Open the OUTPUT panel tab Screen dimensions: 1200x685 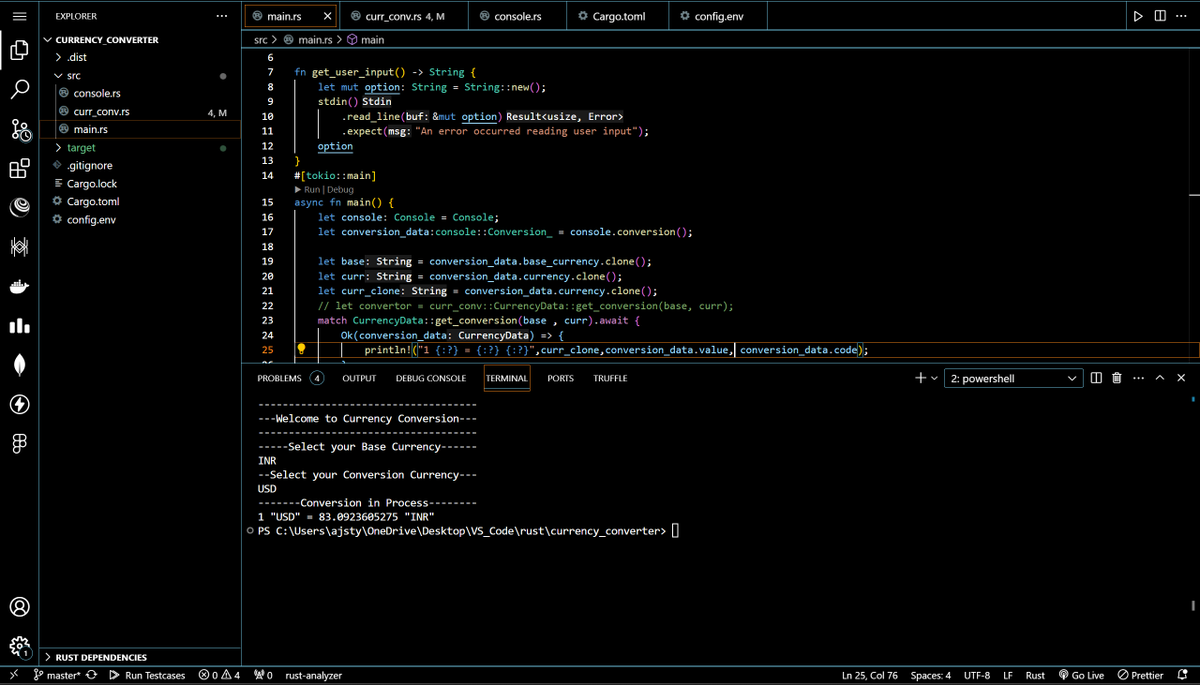tap(359, 378)
